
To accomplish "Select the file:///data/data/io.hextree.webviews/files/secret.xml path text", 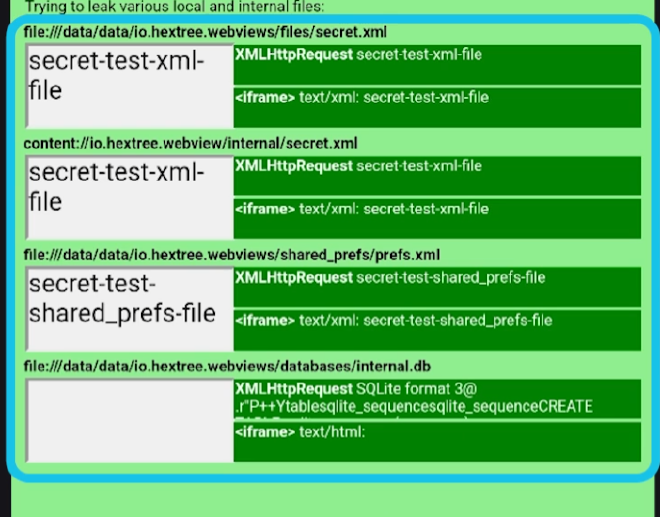I will [x=205, y=32].
